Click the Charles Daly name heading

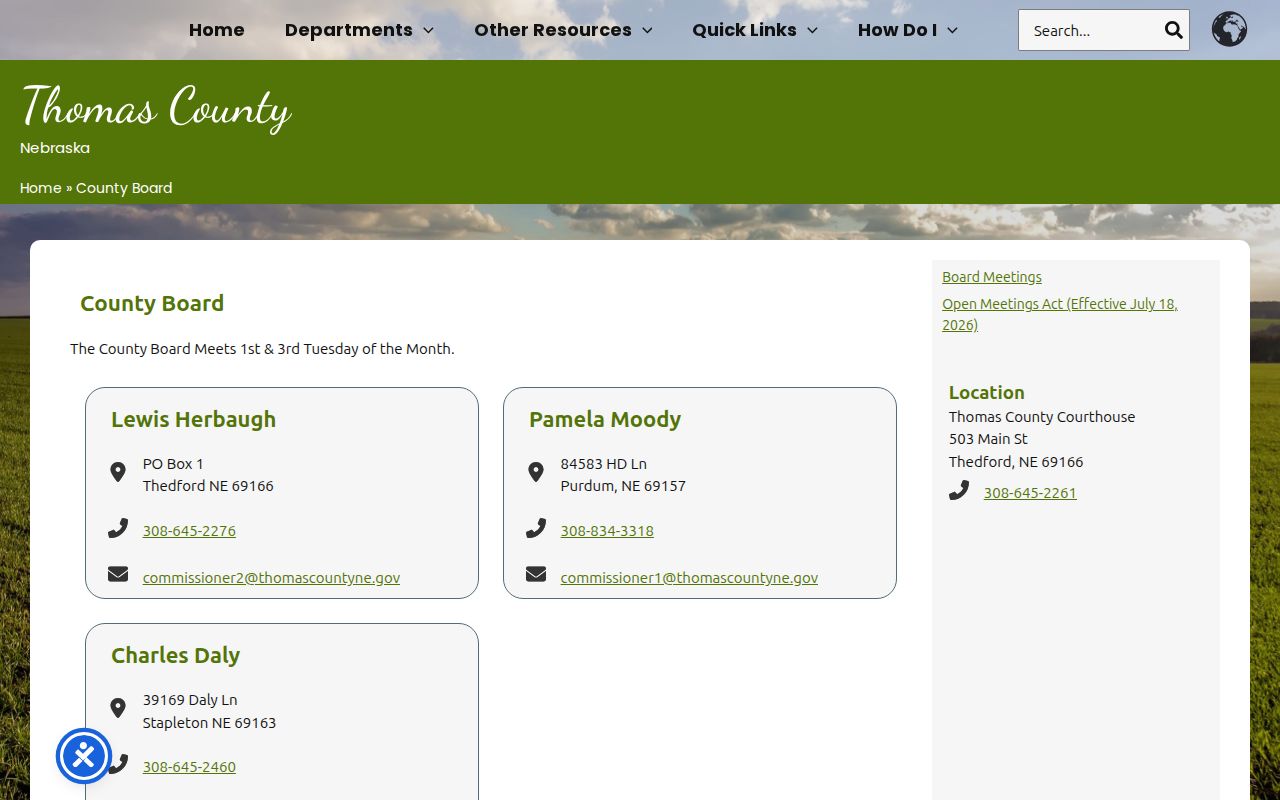point(175,655)
